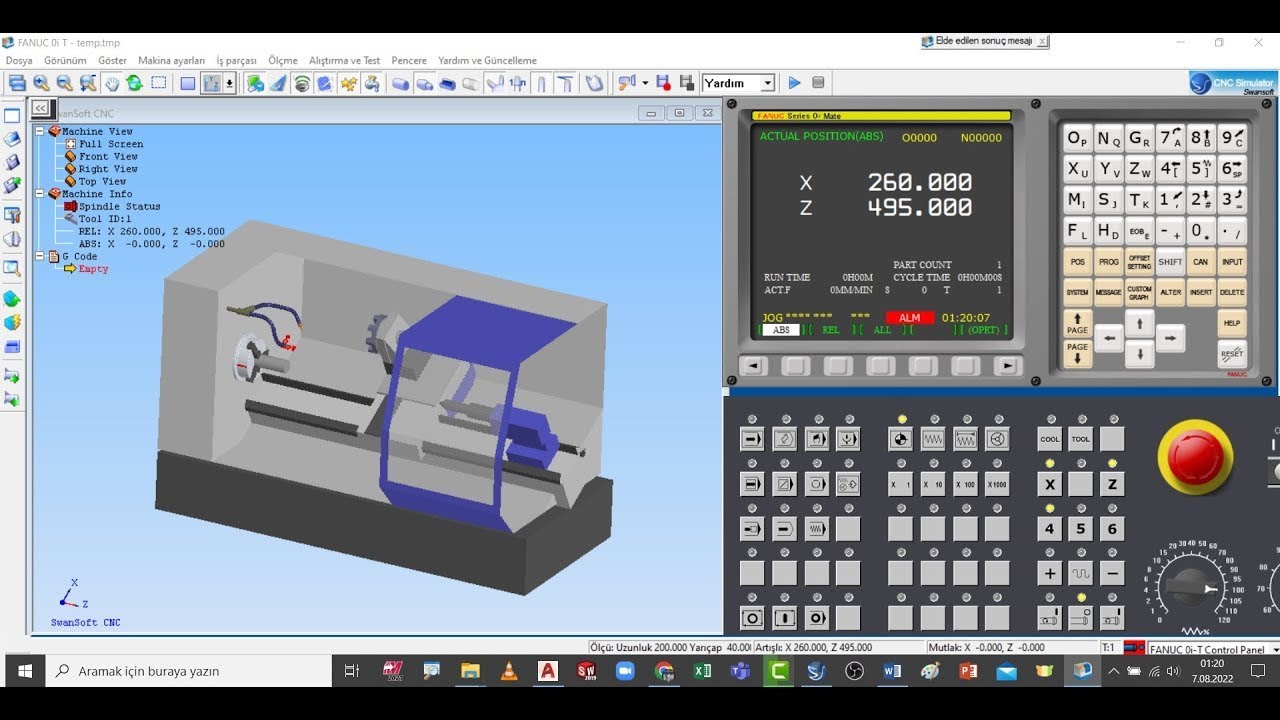This screenshot has width=1280, height=720.
Task: Click the plus jog direction button
Action: (1049, 574)
